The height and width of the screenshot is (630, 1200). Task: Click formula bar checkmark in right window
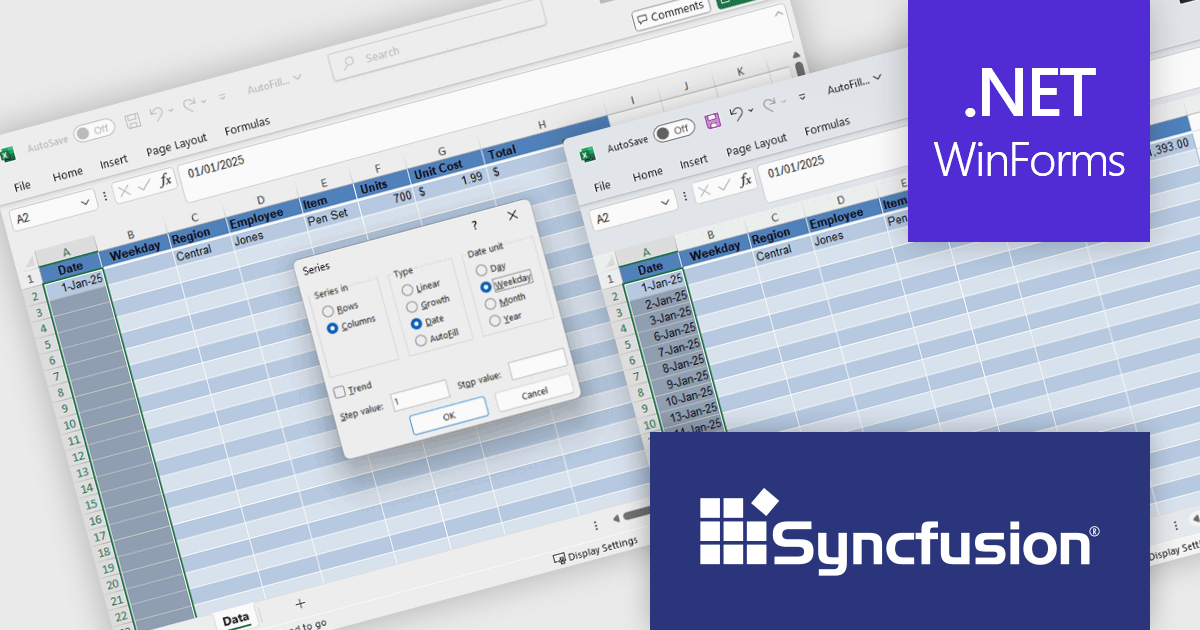(726, 186)
